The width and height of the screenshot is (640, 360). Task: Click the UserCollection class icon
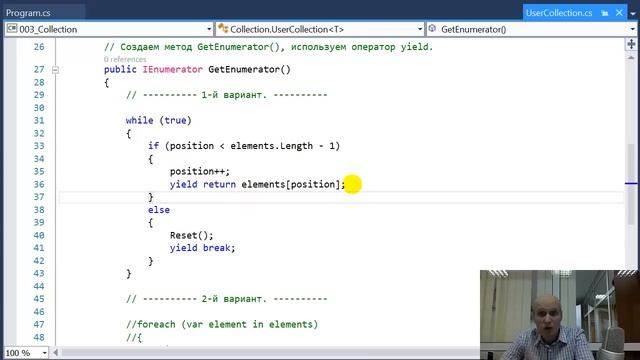click(223, 29)
